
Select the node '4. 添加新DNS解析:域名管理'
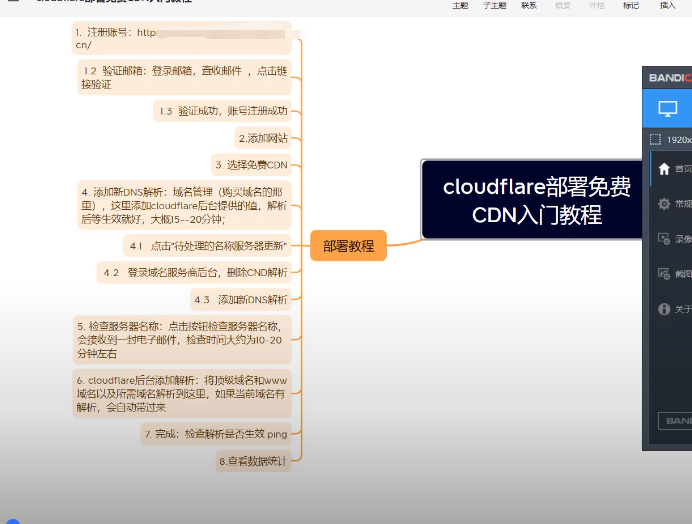point(184,205)
